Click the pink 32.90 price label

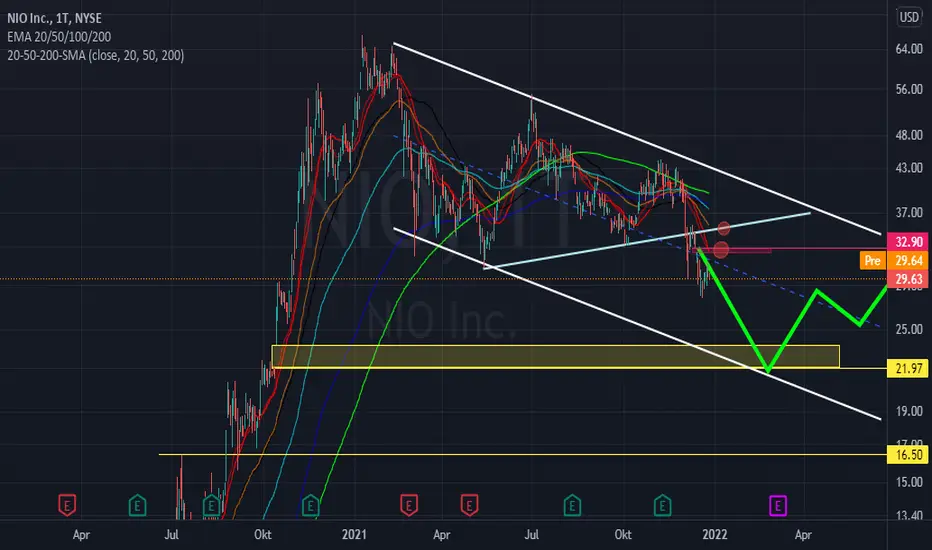click(908, 241)
